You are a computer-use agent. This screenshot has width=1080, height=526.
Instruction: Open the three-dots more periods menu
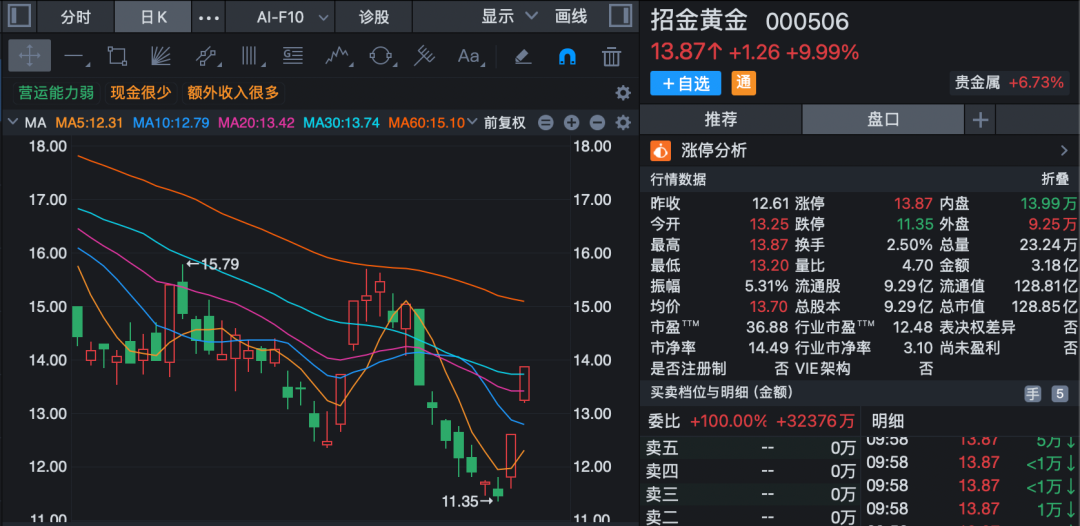tap(209, 17)
